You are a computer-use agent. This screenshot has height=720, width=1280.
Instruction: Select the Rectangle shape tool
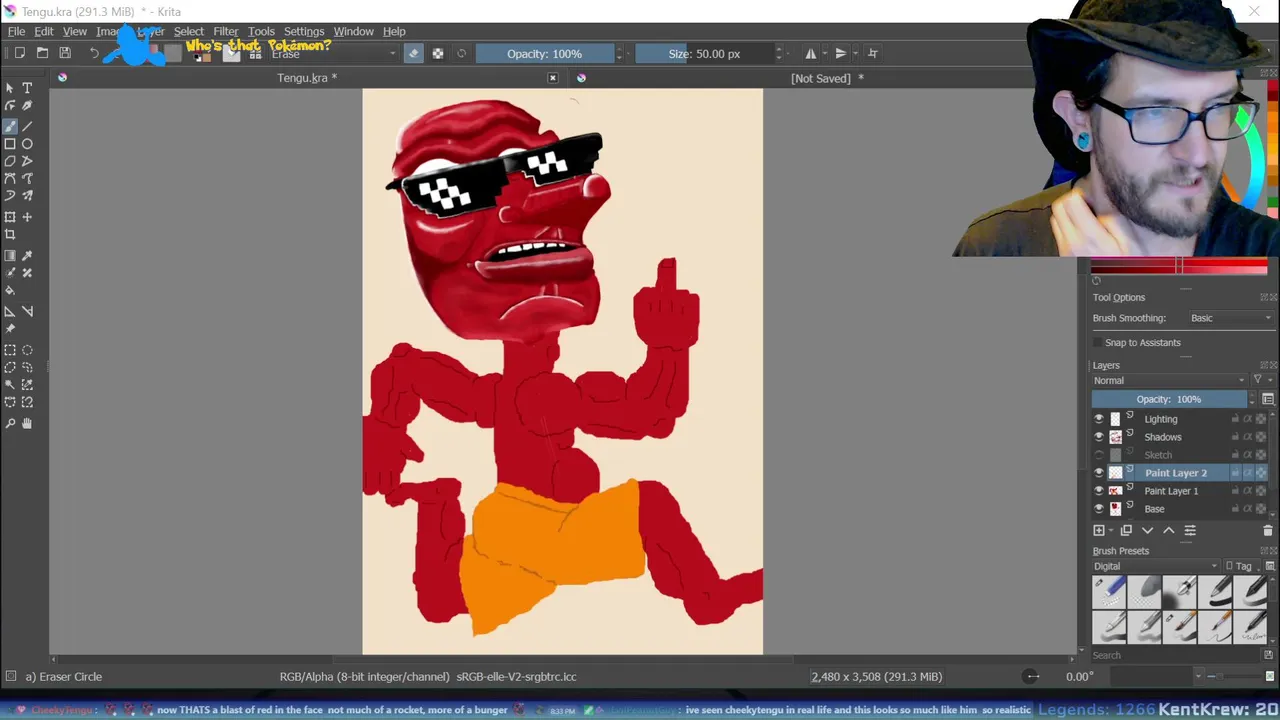10,144
